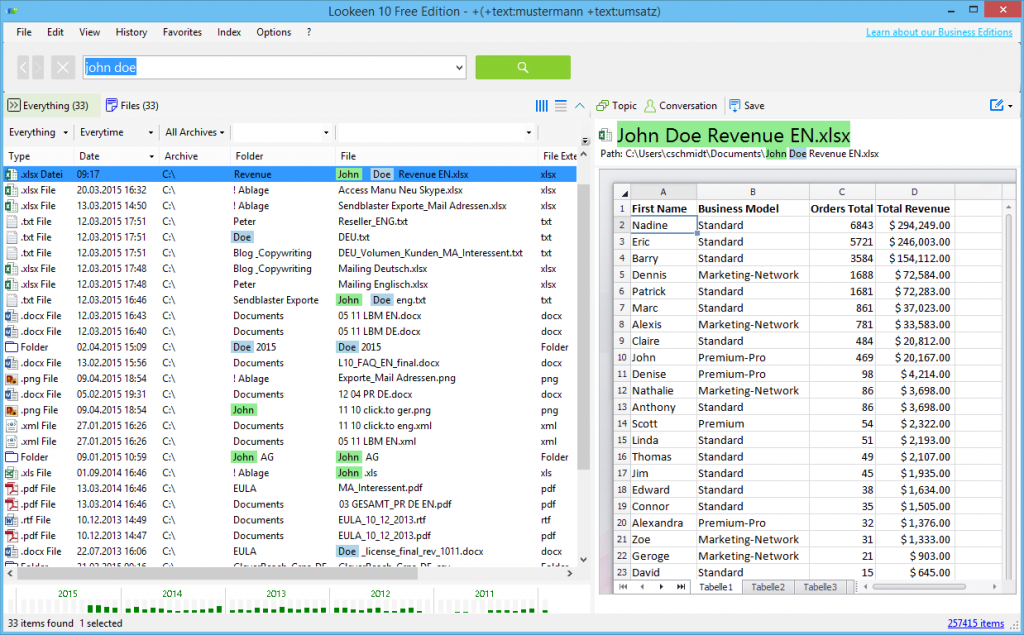Click the edit pencil icon dropdown
1024x635 pixels.
point(1000,105)
